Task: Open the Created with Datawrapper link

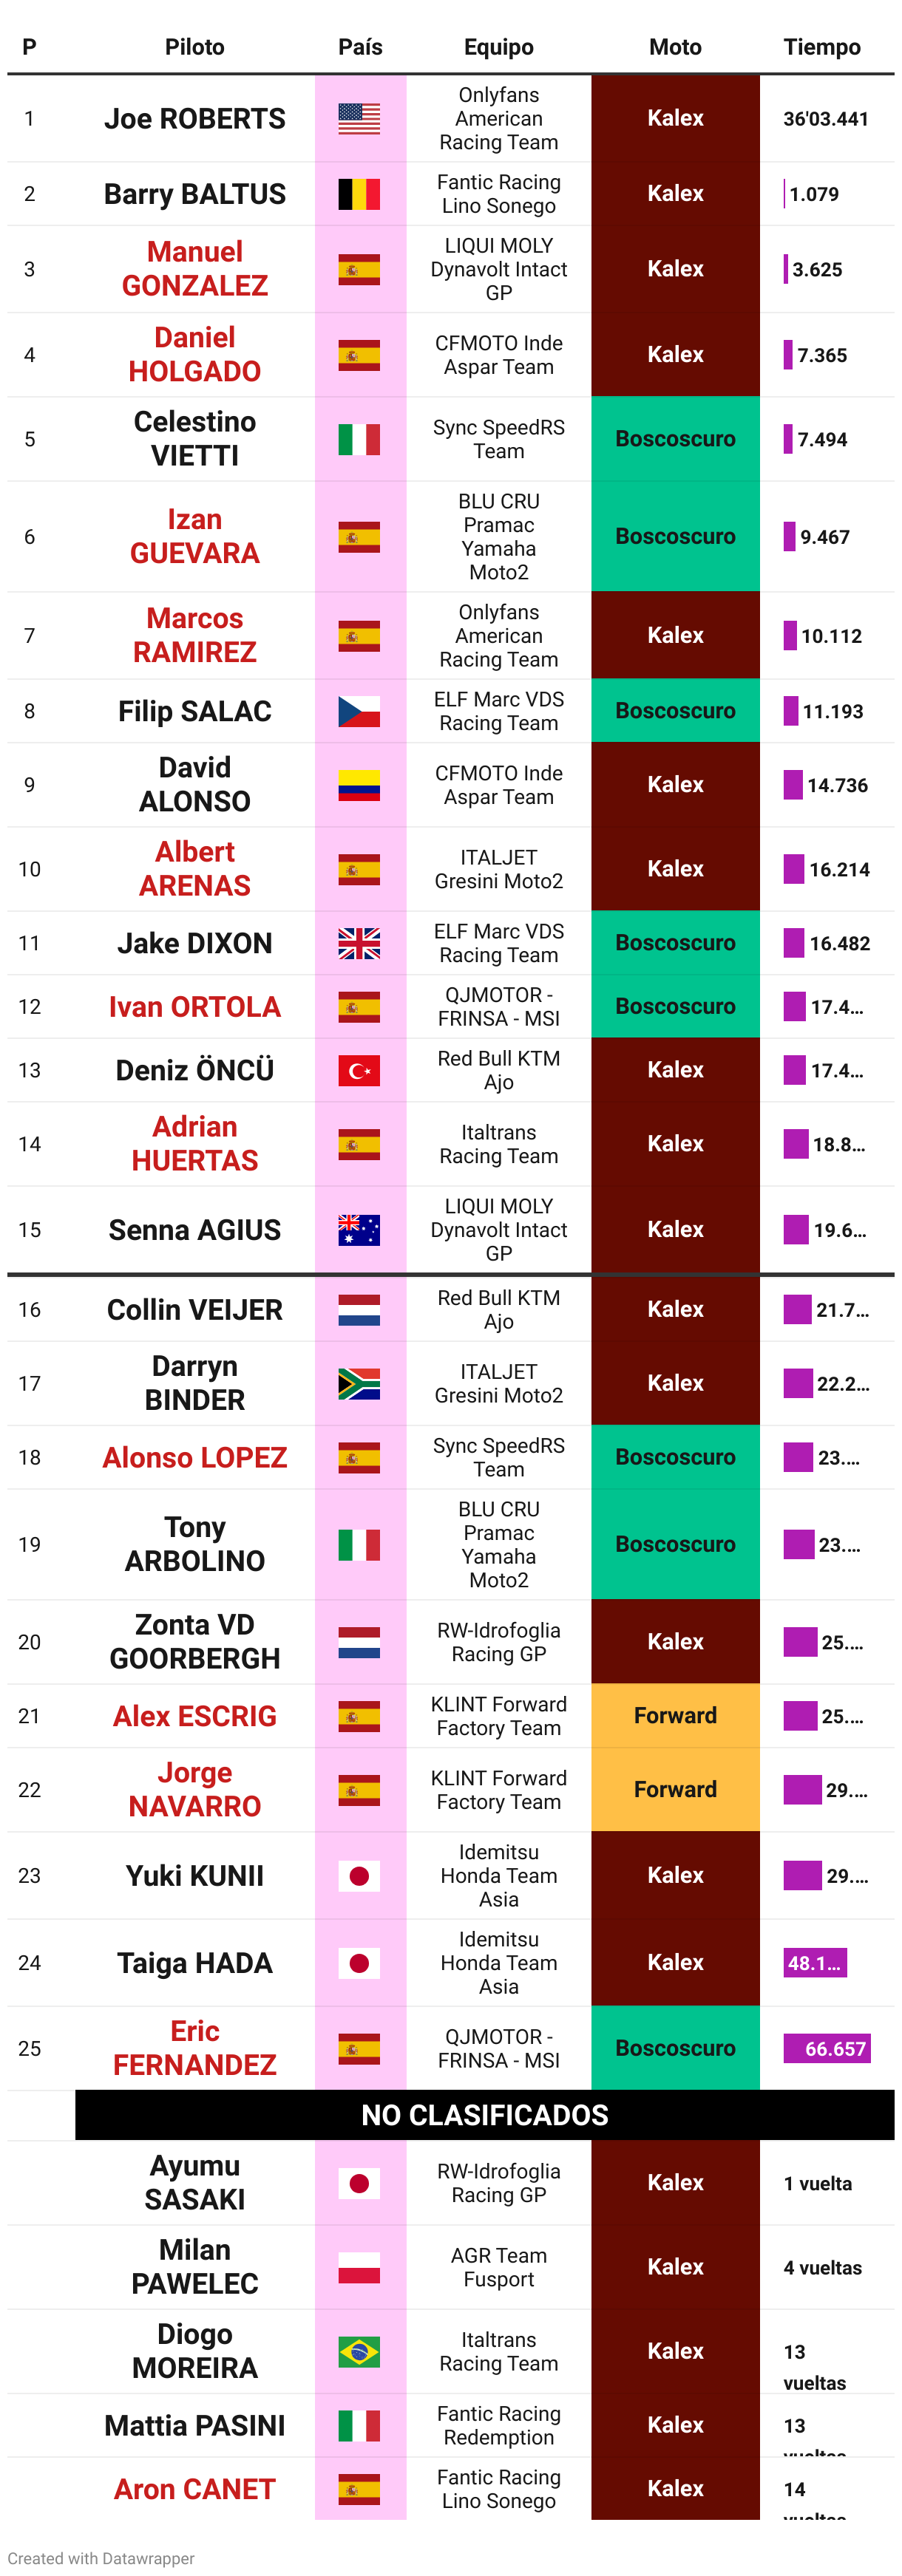Action: coord(101,2557)
